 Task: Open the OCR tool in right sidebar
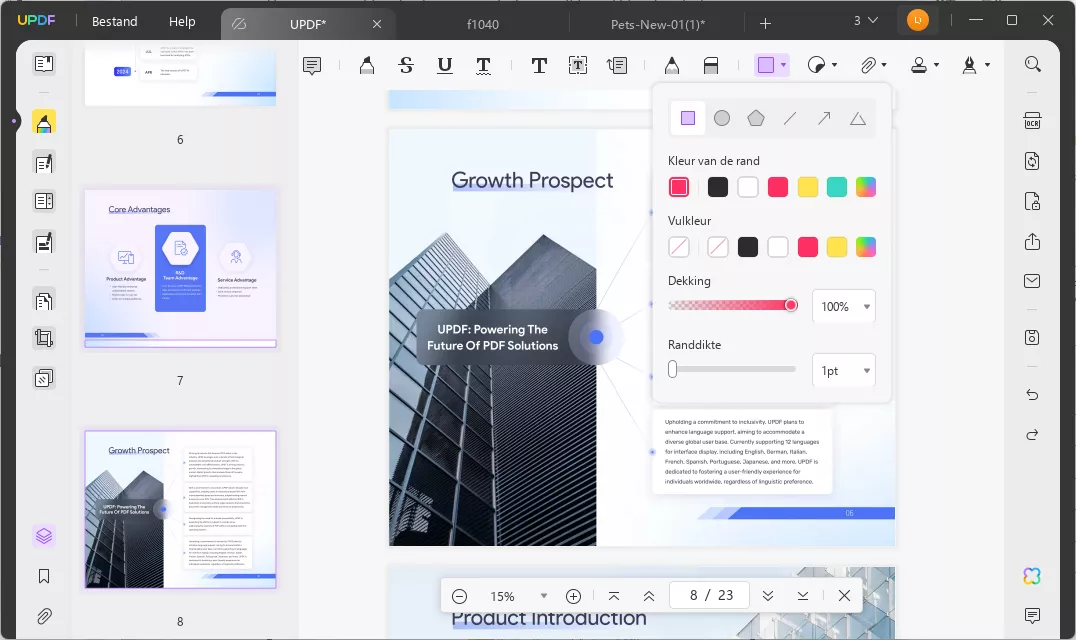coord(1032,121)
